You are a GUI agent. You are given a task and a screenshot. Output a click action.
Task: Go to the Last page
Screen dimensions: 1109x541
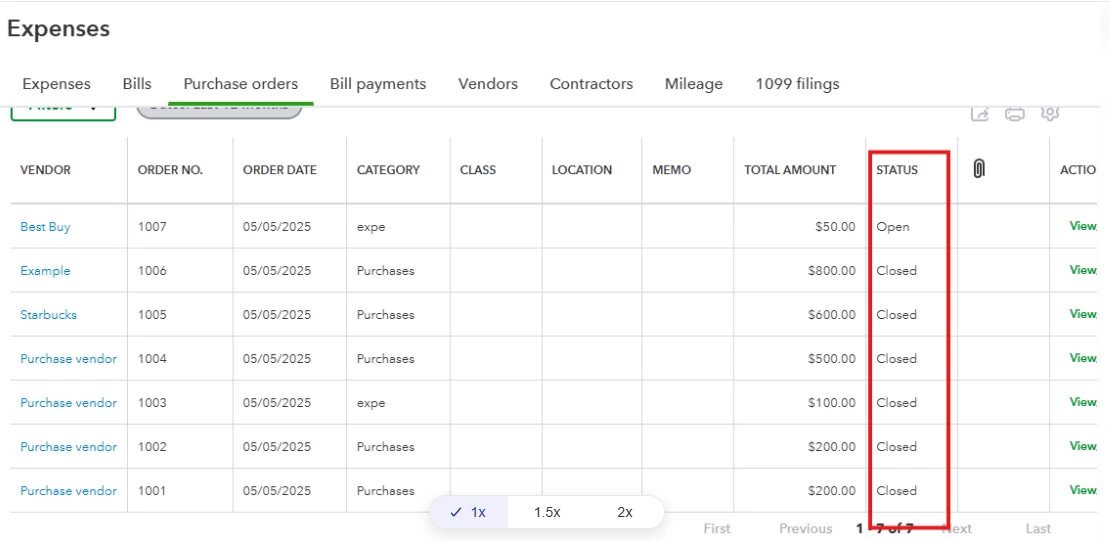1038,528
